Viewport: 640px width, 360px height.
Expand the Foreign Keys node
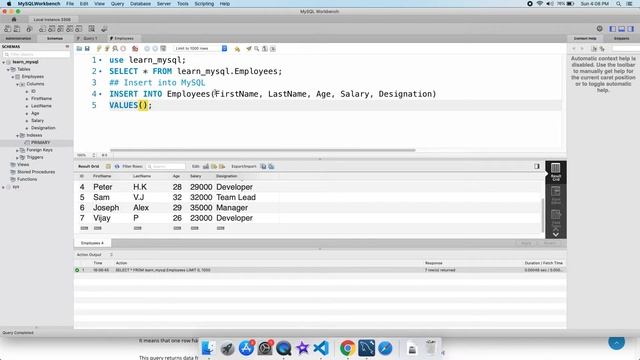pos(18,150)
